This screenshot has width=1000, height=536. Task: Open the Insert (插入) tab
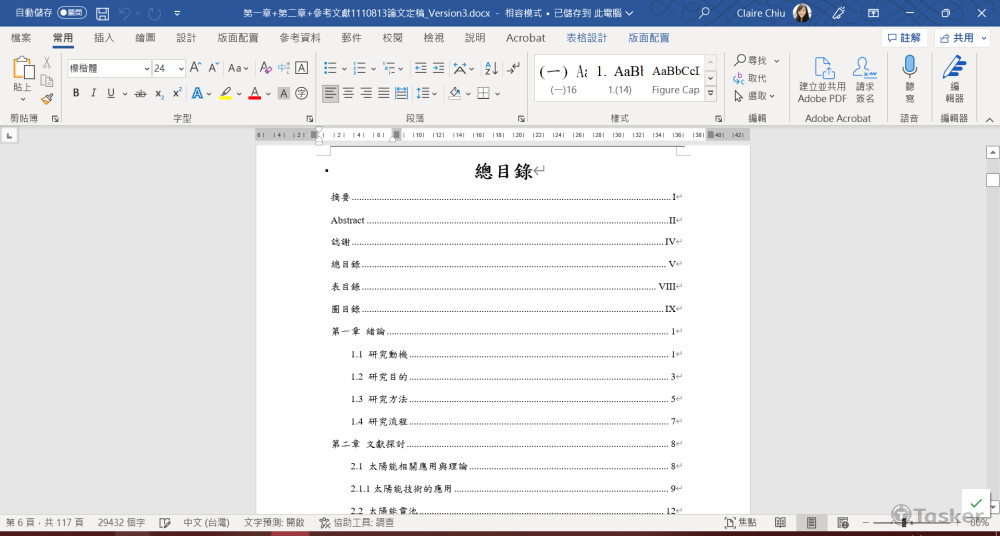(104, 38)
